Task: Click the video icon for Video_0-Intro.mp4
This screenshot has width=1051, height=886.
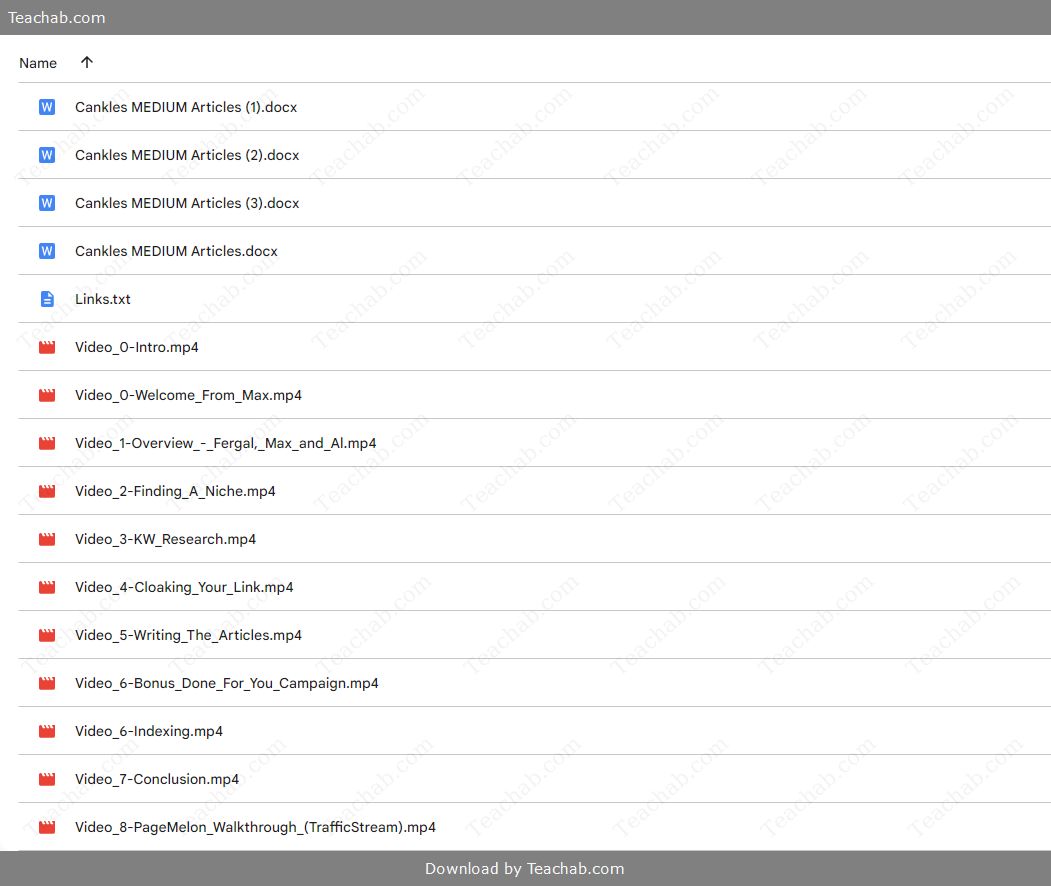Action: [x=47, y=347]
